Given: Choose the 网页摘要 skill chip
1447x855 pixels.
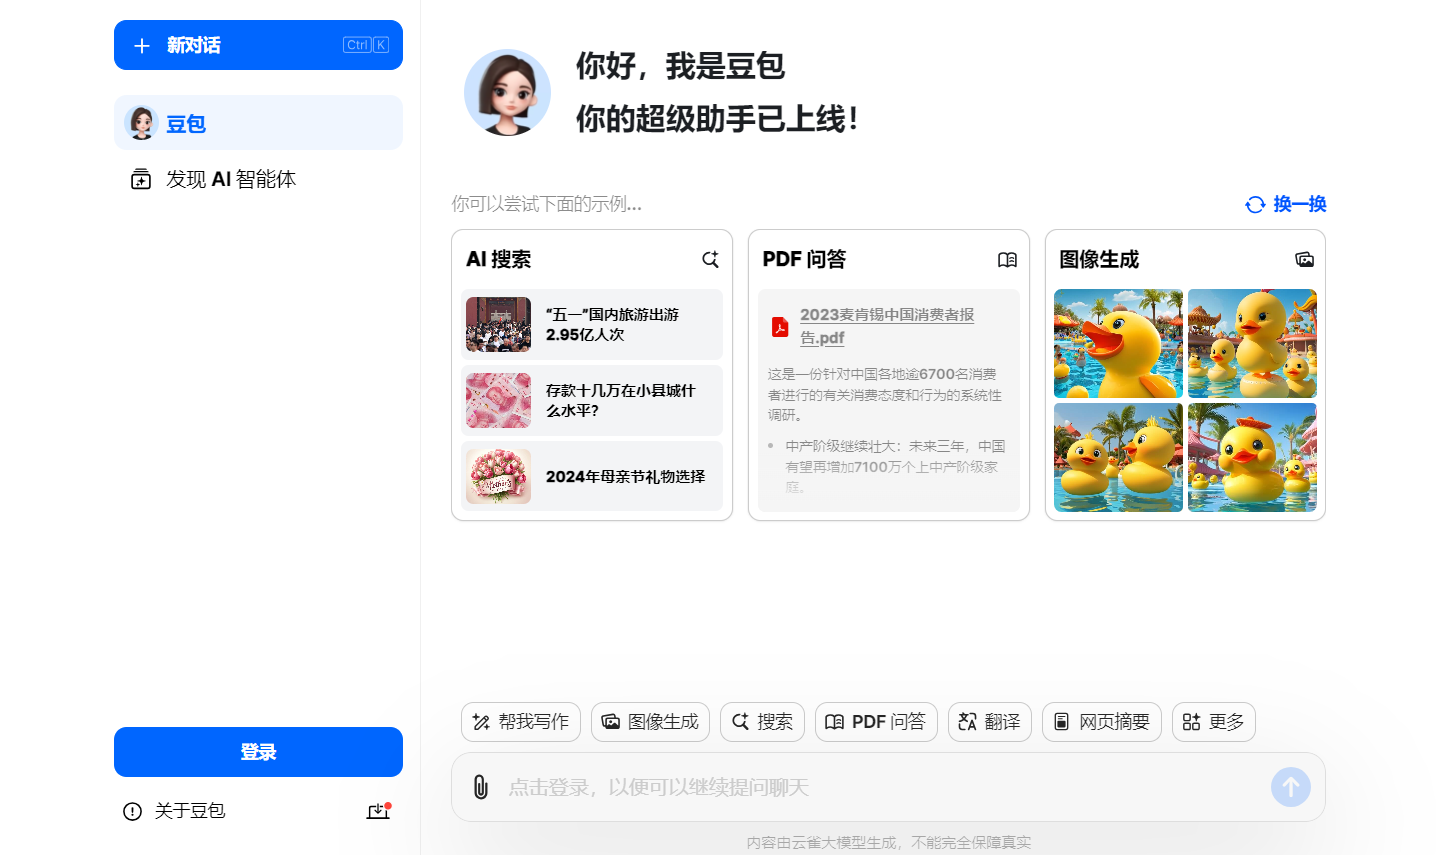Looking at the screenshot, I should click(x=1101, y=721).
